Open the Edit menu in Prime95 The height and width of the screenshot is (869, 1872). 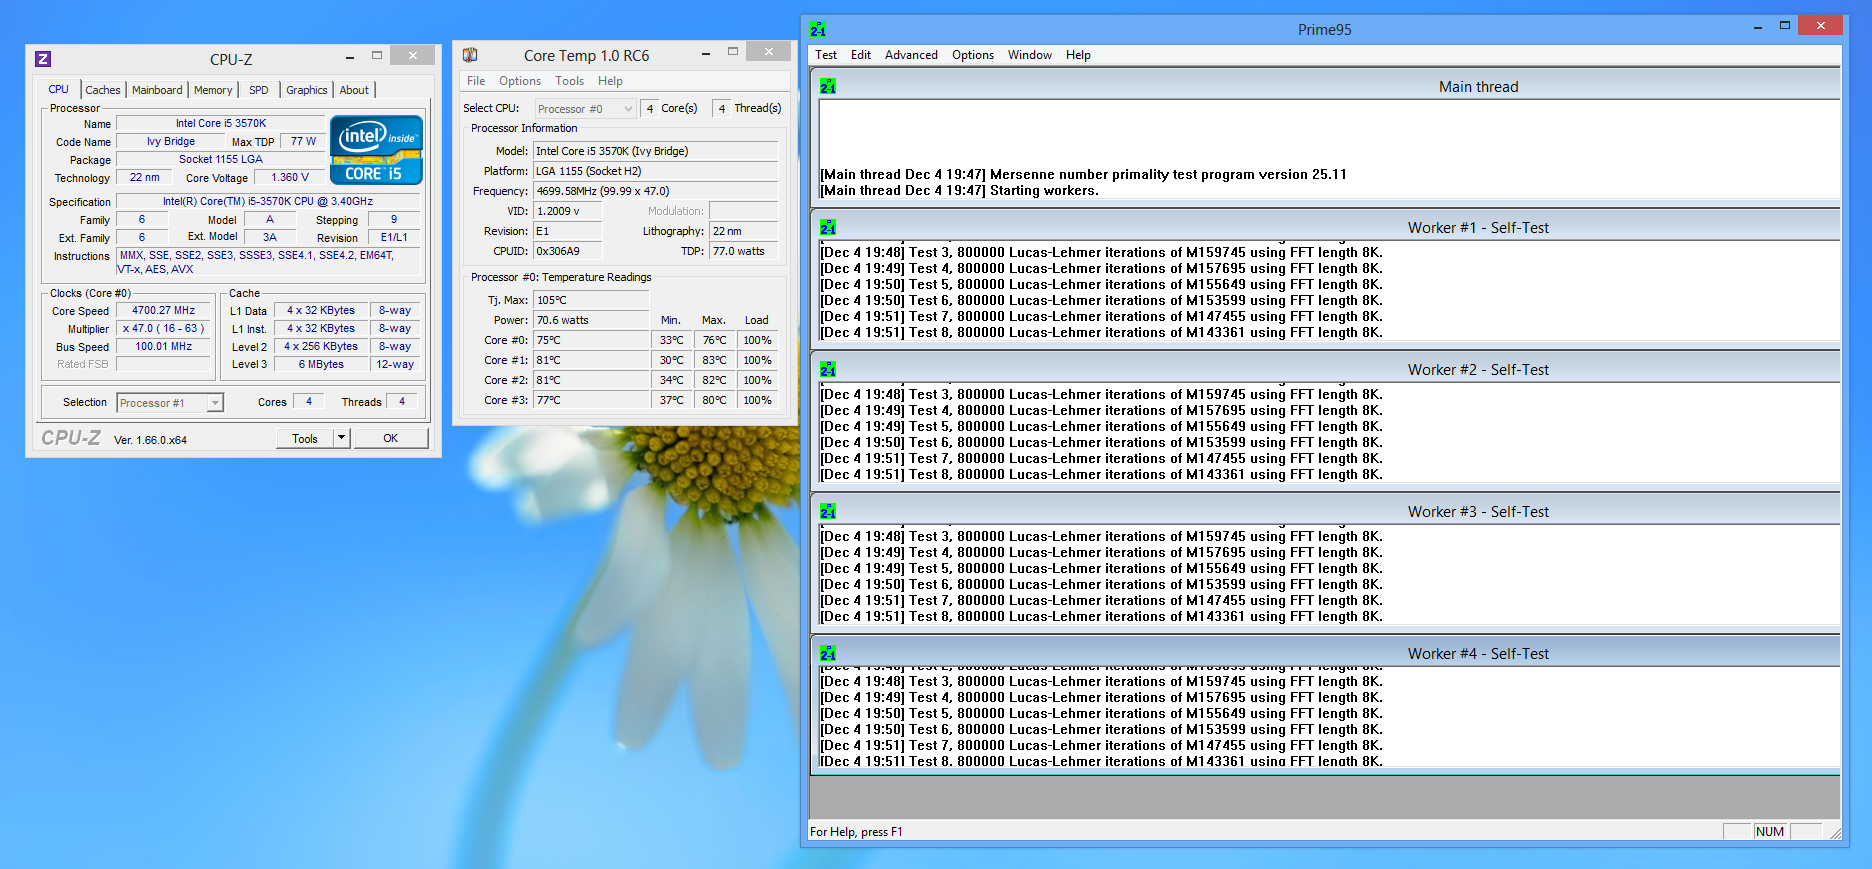coord(861,55)
